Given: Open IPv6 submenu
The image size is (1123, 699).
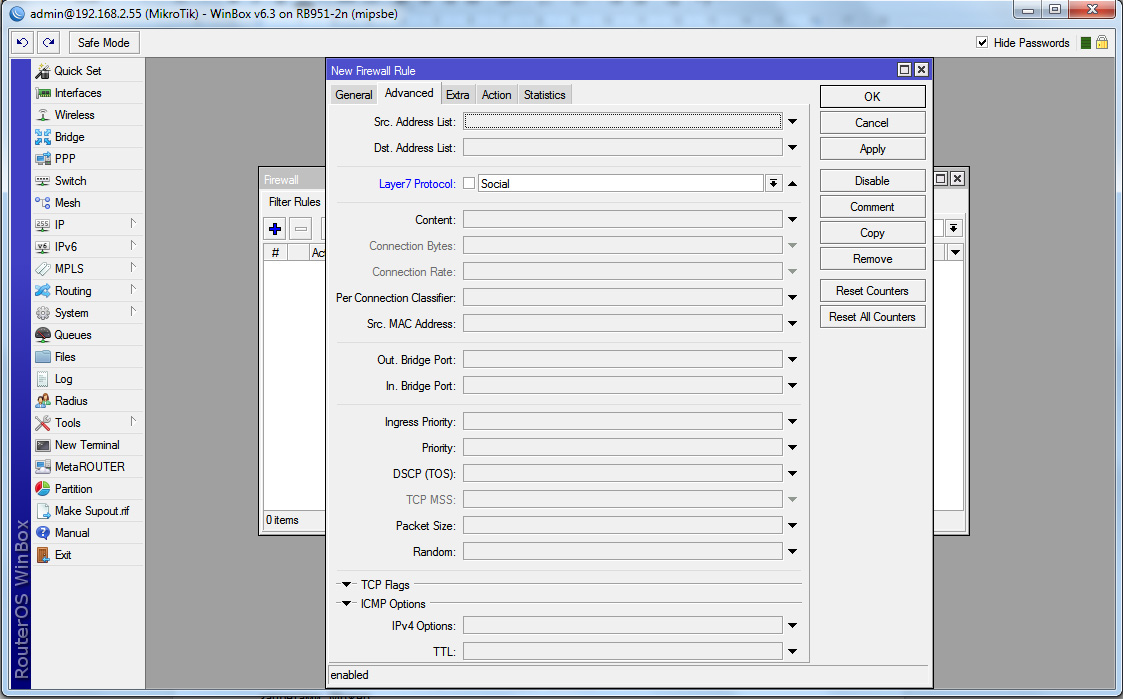Looking at the screenshot, I should (87, 247).
